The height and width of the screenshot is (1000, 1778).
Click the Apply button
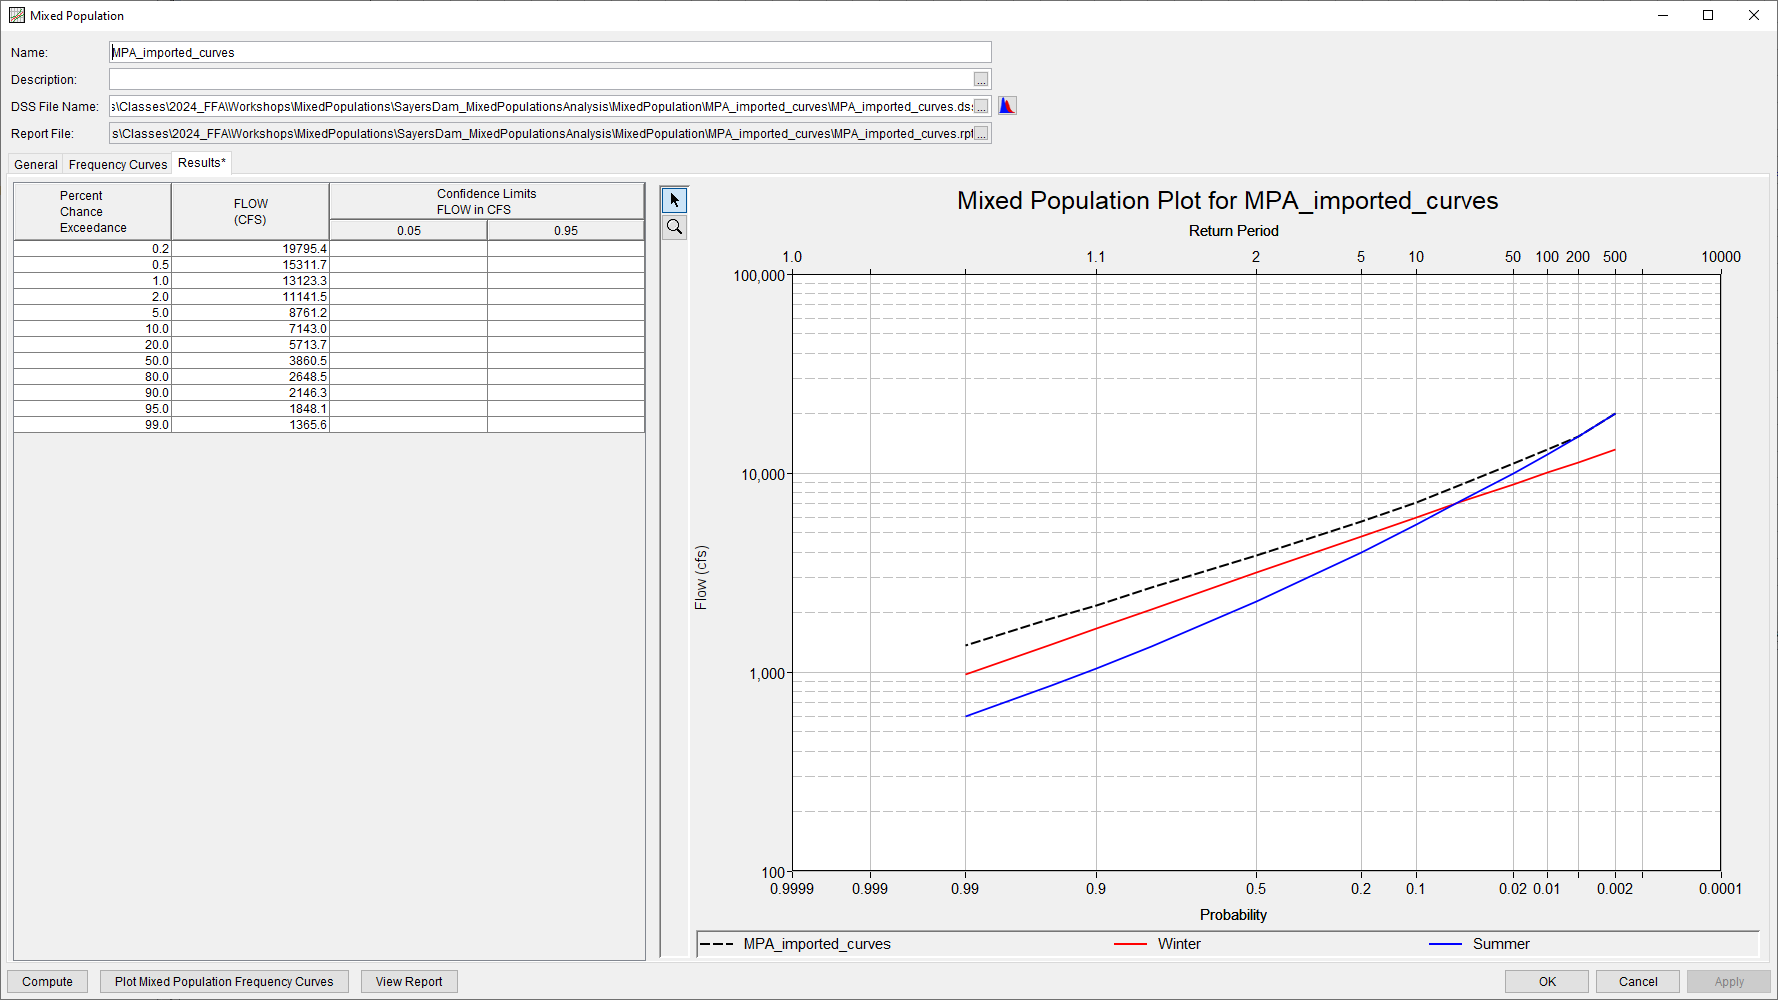pyautogui.click(x=1729, y=982)
